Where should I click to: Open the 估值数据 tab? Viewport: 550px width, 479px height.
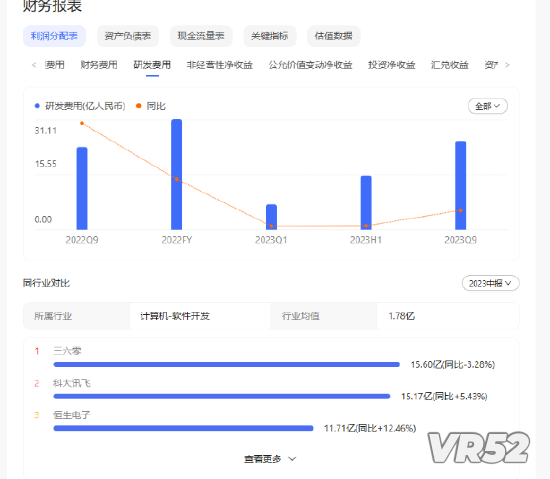[x=334, y=36]
